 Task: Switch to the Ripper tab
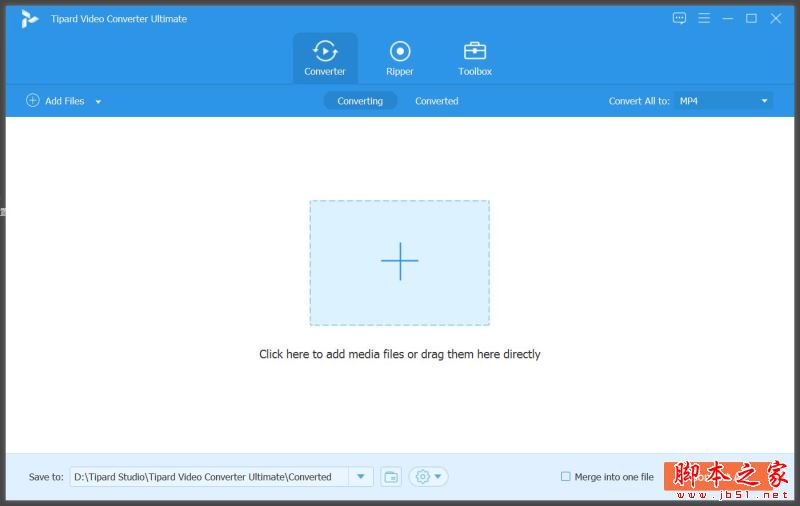[400, 58]
